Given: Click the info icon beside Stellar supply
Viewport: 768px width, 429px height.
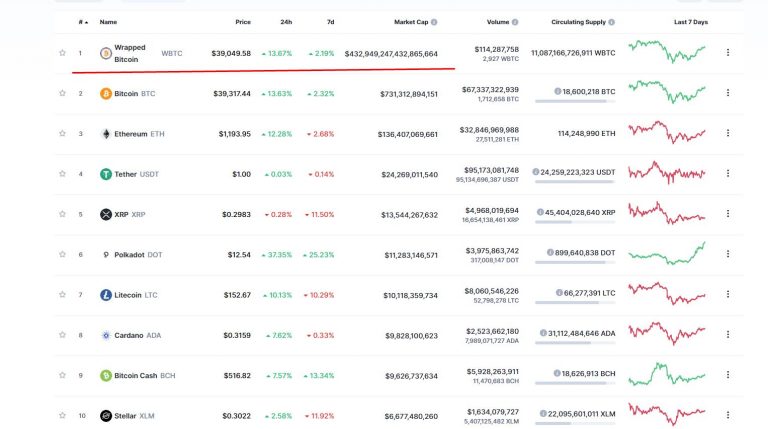Looking at the screenshot, I should pyautogui.click(x=543, y=413).
